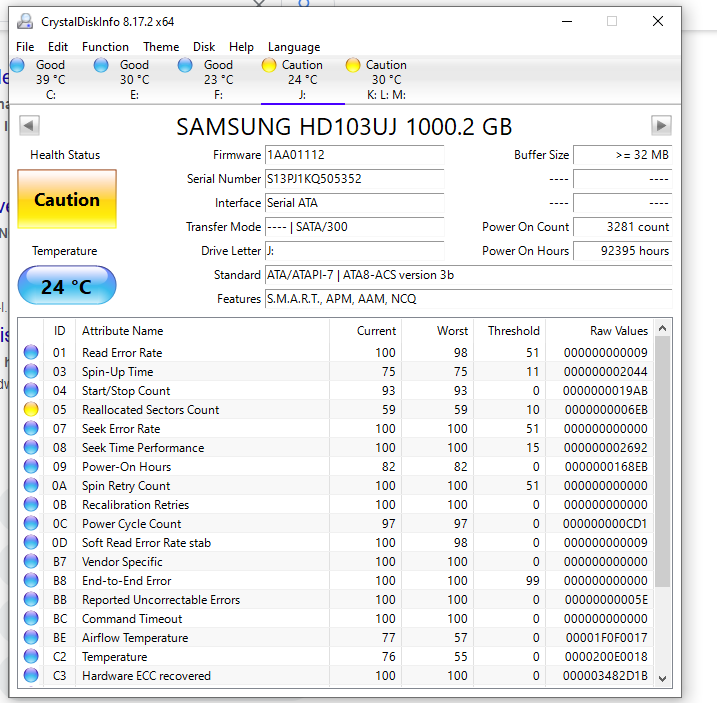Open the Theme menu
The width and height of the screenshot is (717, 703).
coord(161,47)
